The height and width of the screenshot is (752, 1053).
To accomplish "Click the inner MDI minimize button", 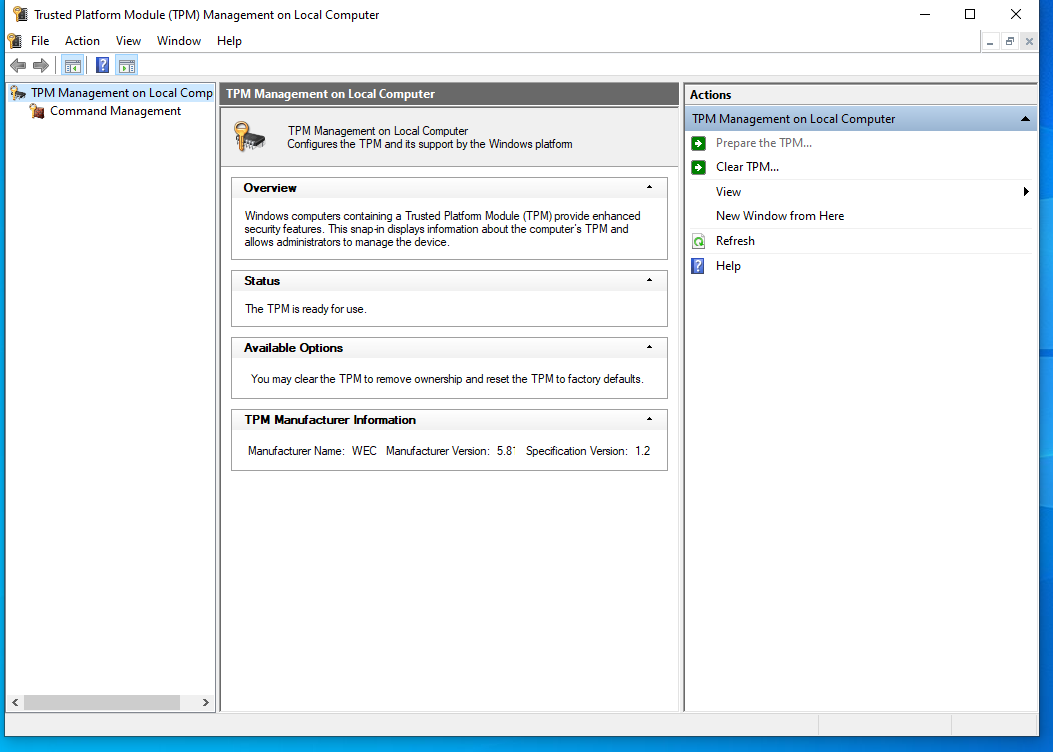I will coord(990,42).
